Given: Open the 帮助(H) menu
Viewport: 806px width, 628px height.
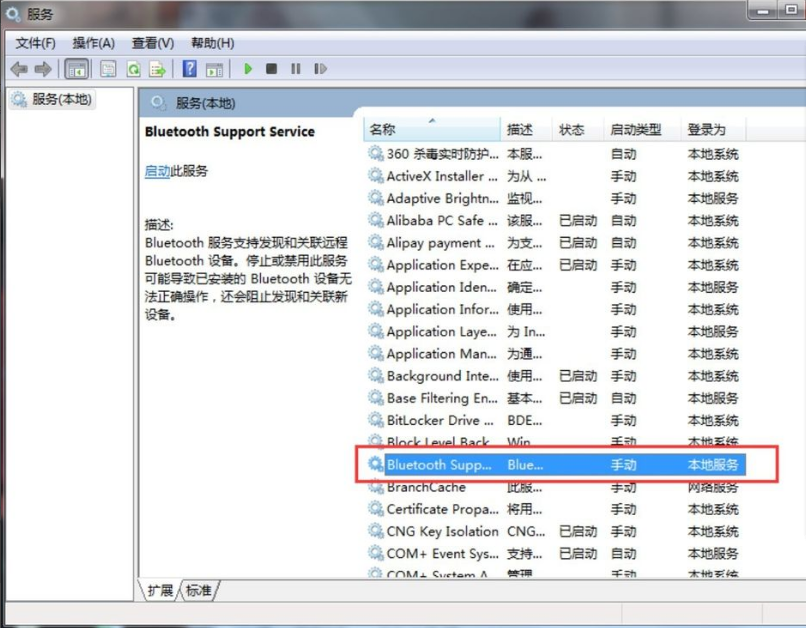Looking at the screenshot, I should click(211, 43).
